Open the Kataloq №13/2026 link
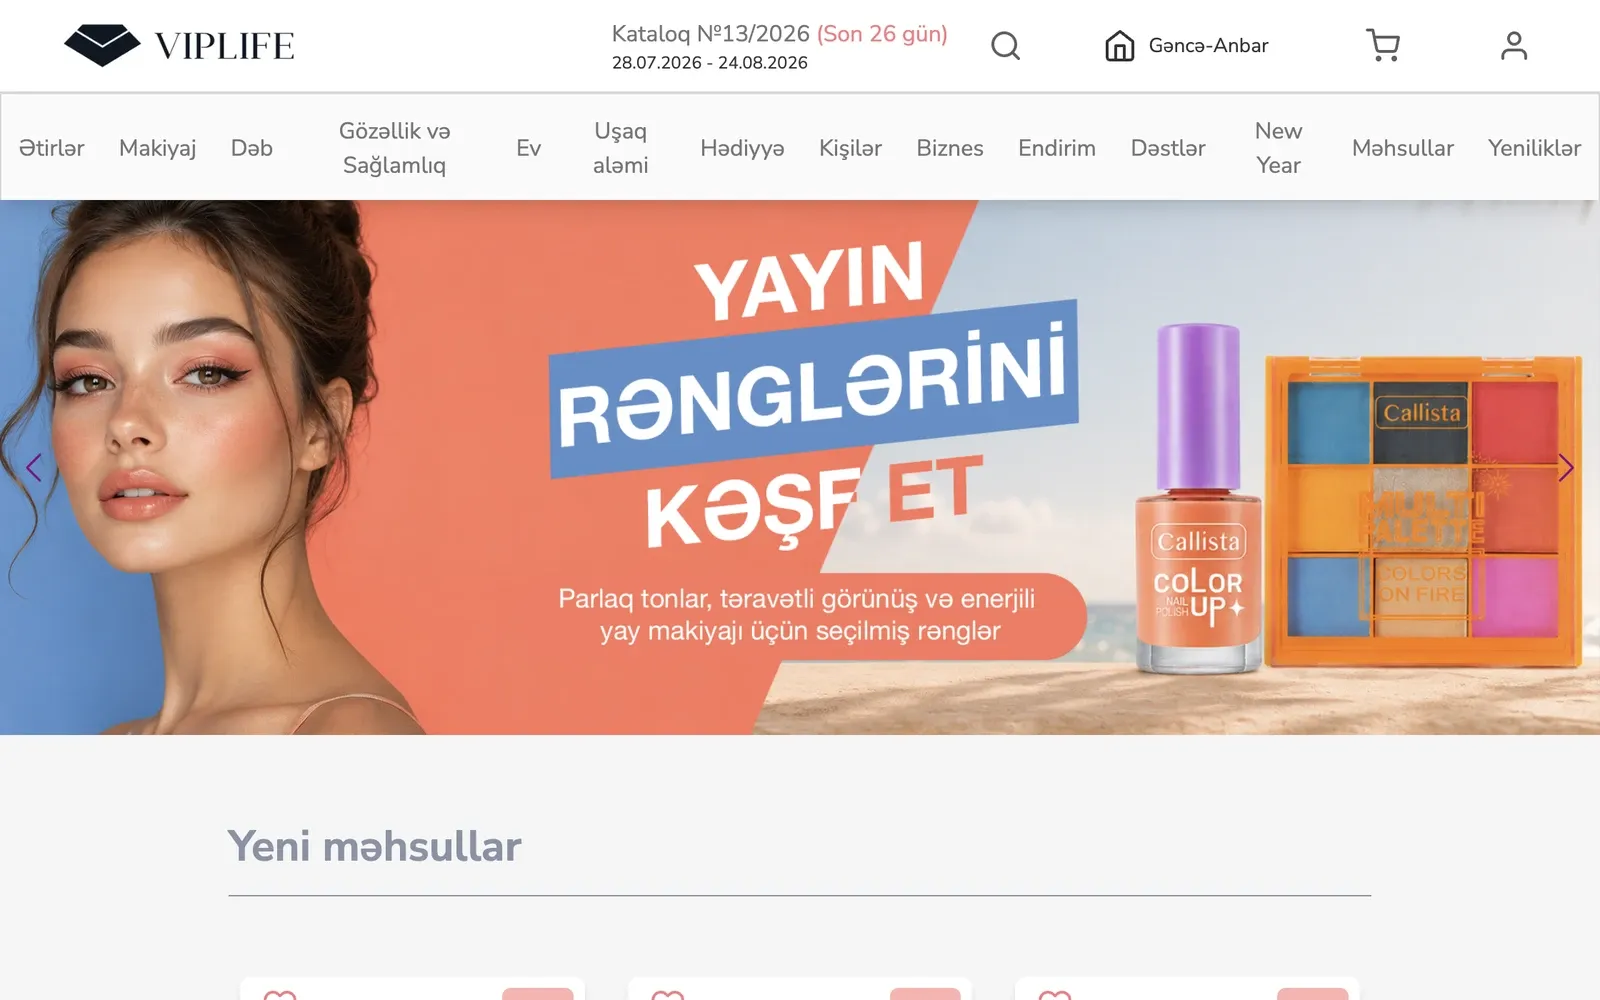Image resolution: width=1600 pixels, height=1000 pixels. pyautogui.click(x=780, y=34)
